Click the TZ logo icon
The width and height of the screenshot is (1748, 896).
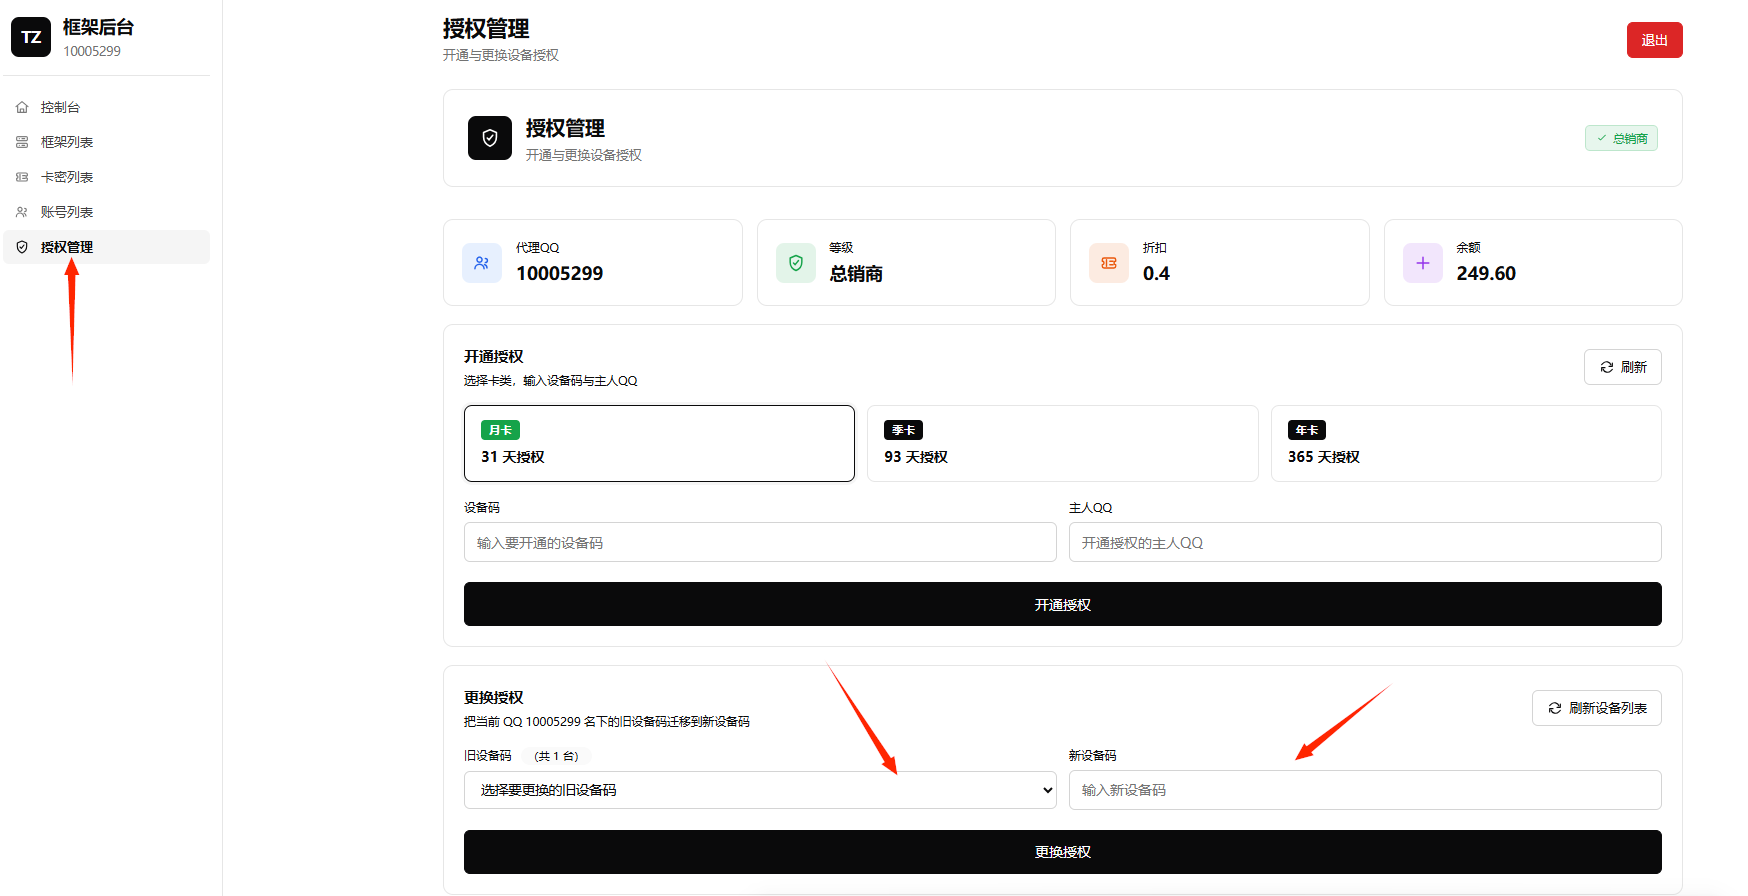point(31,37)
